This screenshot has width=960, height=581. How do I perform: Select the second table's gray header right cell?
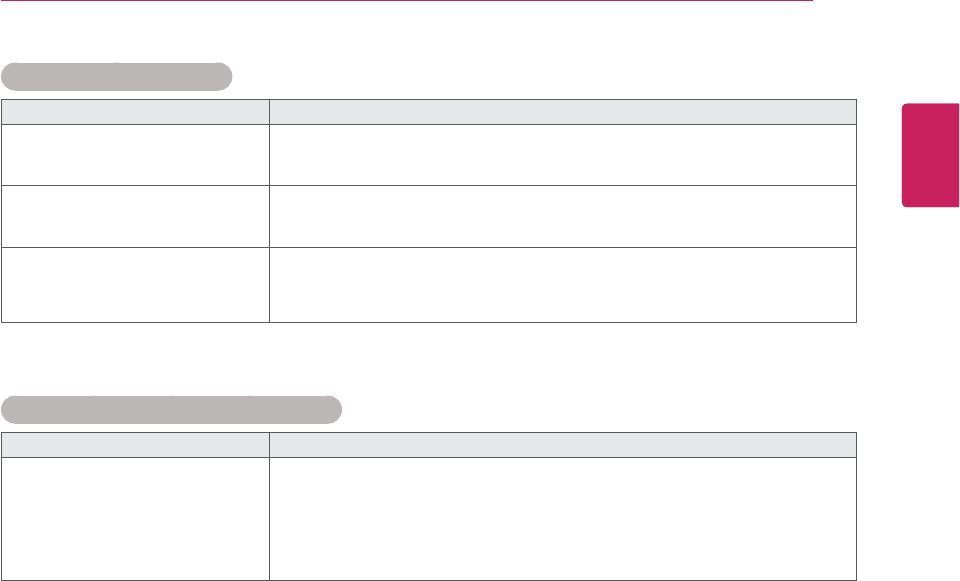562,445
